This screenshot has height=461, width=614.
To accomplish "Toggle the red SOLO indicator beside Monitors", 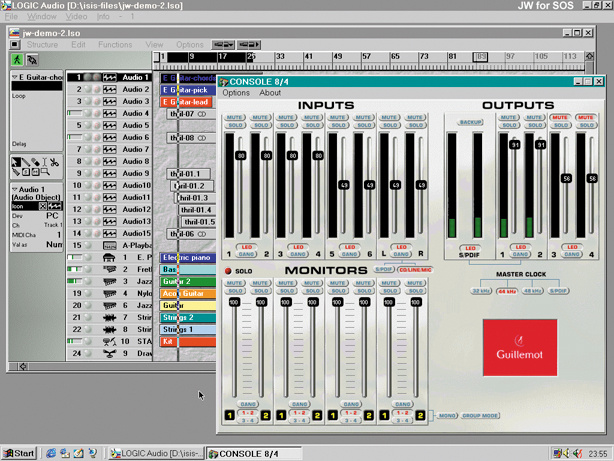I will pyautogui.click(x=228, y=271).
